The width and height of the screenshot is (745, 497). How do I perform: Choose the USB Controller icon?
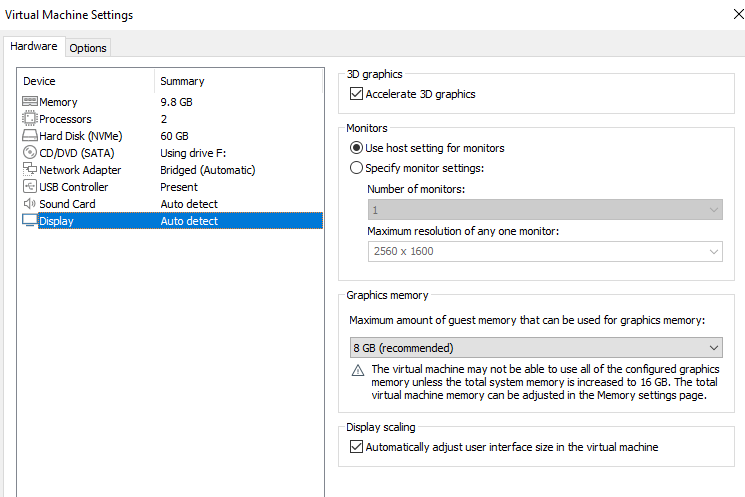click(29, 187)
